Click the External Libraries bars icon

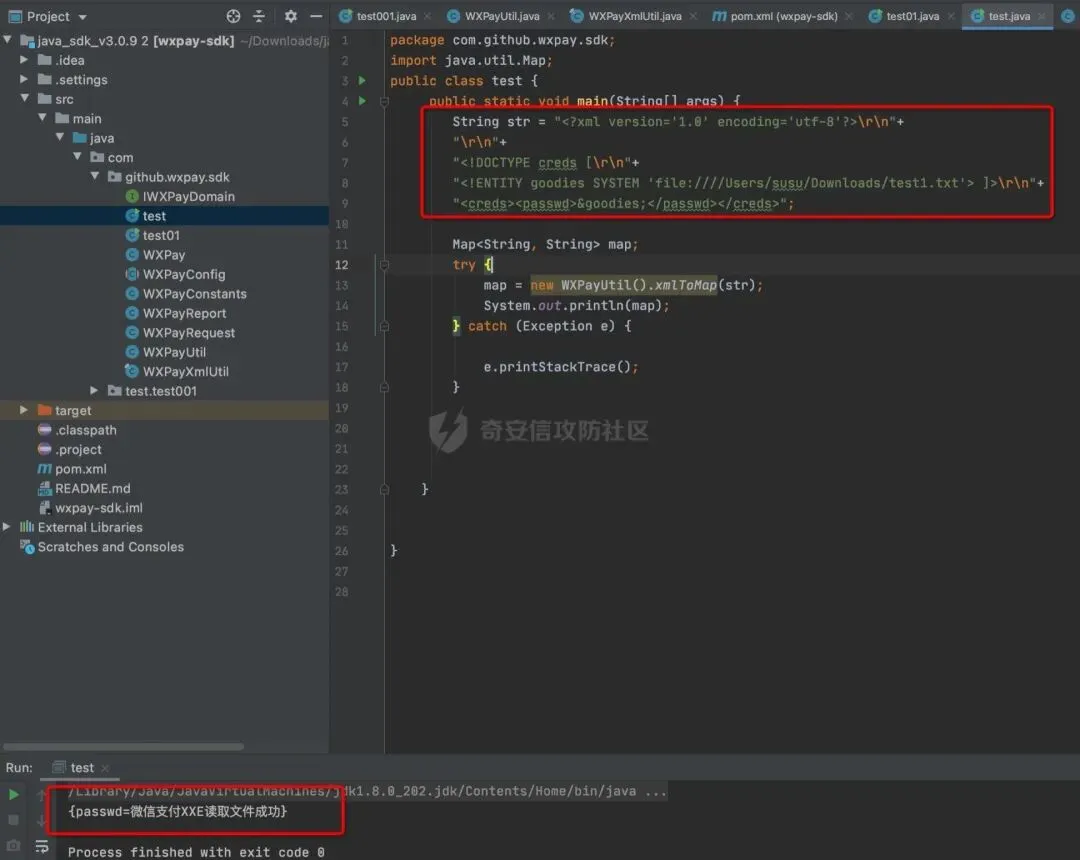pos(27,527)
